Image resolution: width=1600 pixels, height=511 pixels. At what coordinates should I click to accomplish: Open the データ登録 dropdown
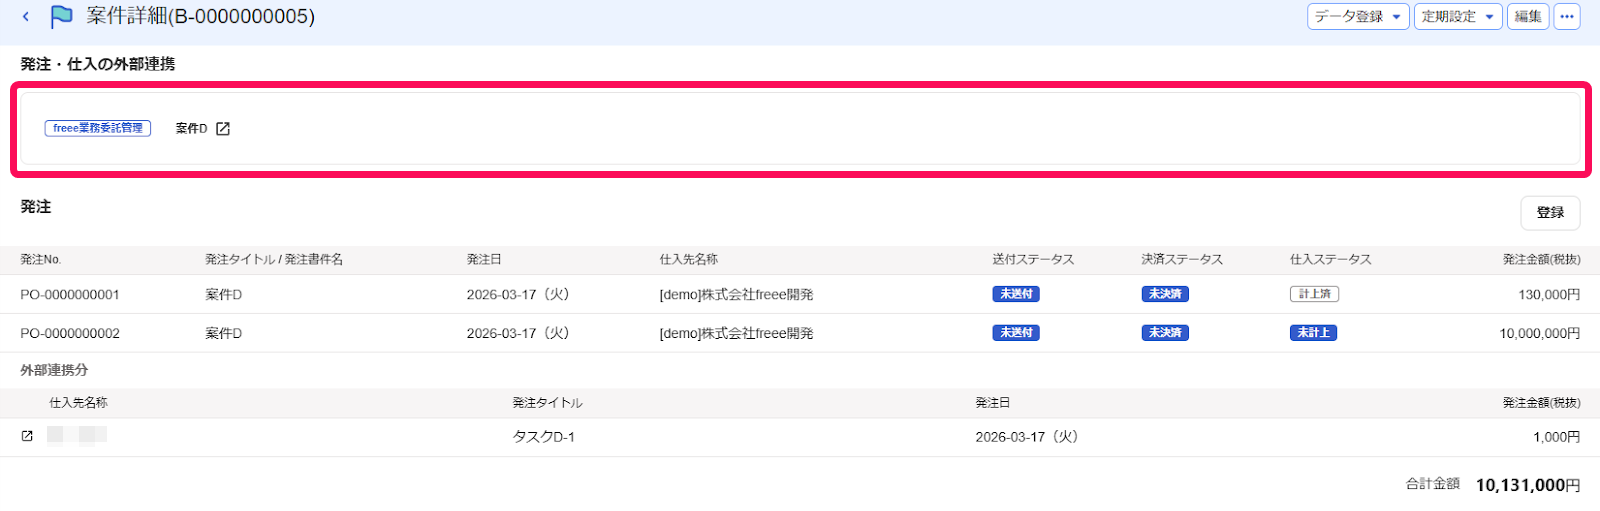(1358, 16)
